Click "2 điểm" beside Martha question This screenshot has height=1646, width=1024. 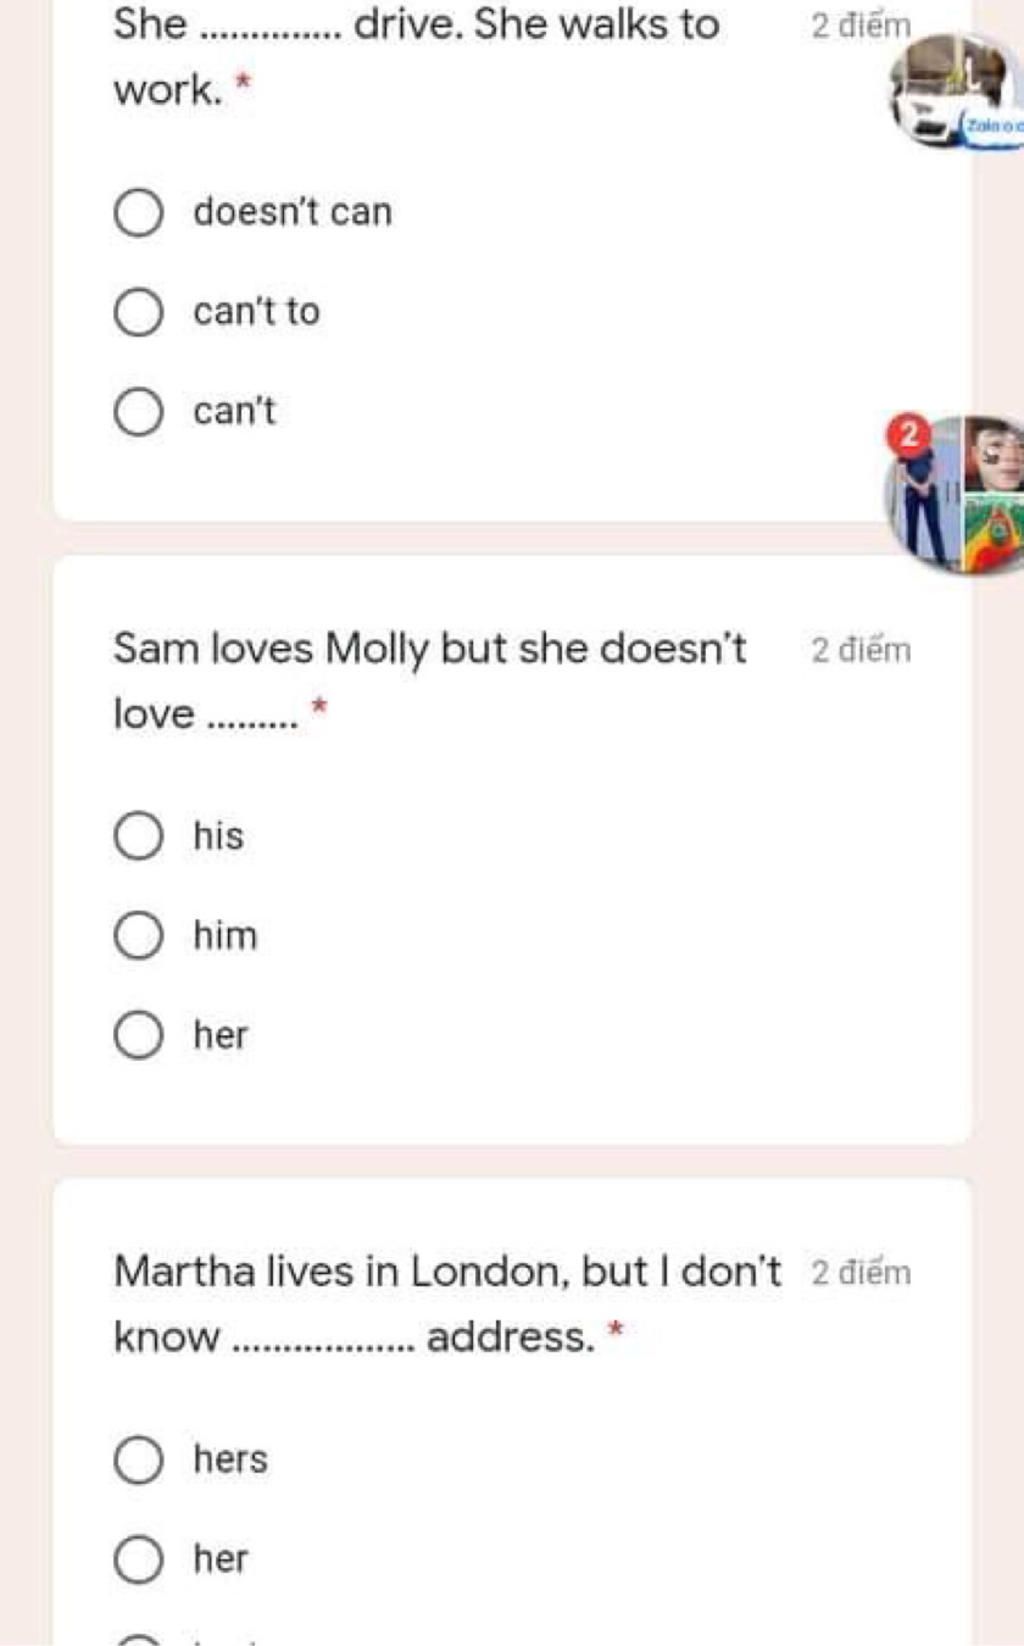pyautogui.click(x=861, y=1273)
